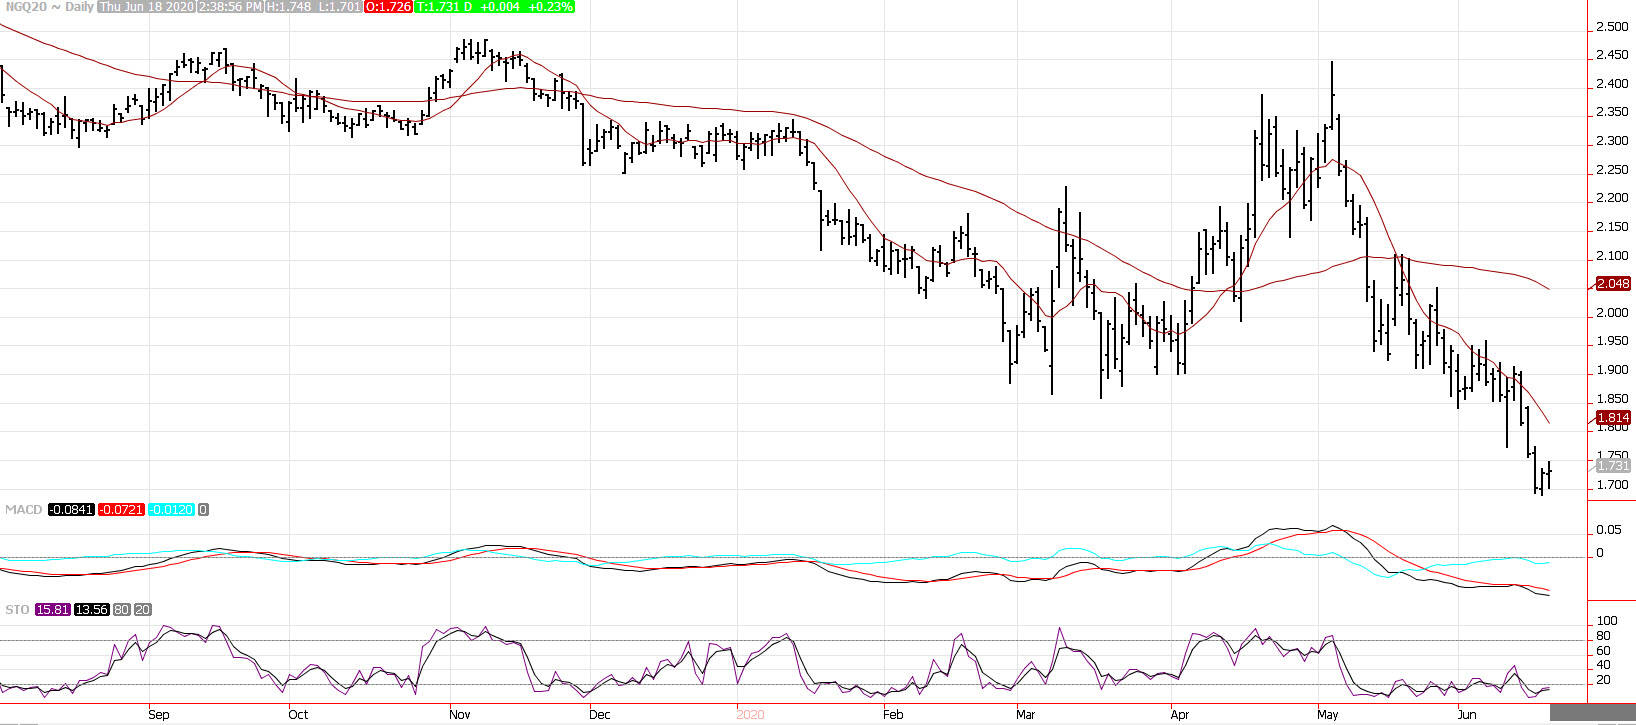Click the Nov month label on time axis
Viewport: 1636px width, 725px height.
(x=460, y=715)
